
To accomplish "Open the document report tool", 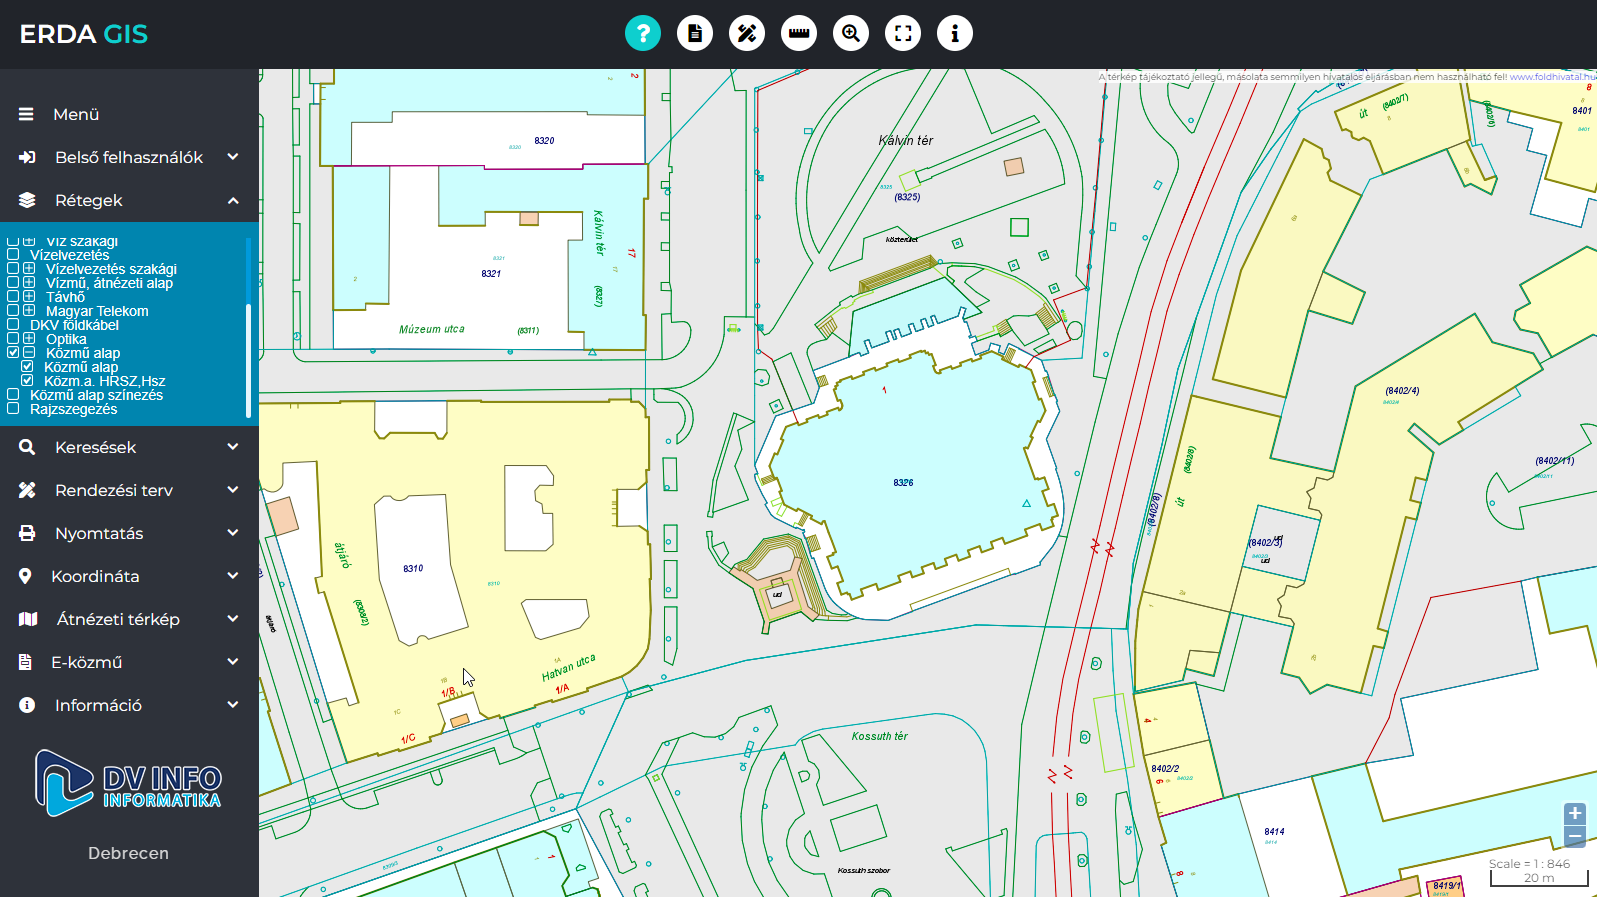I will coord(695,33).
